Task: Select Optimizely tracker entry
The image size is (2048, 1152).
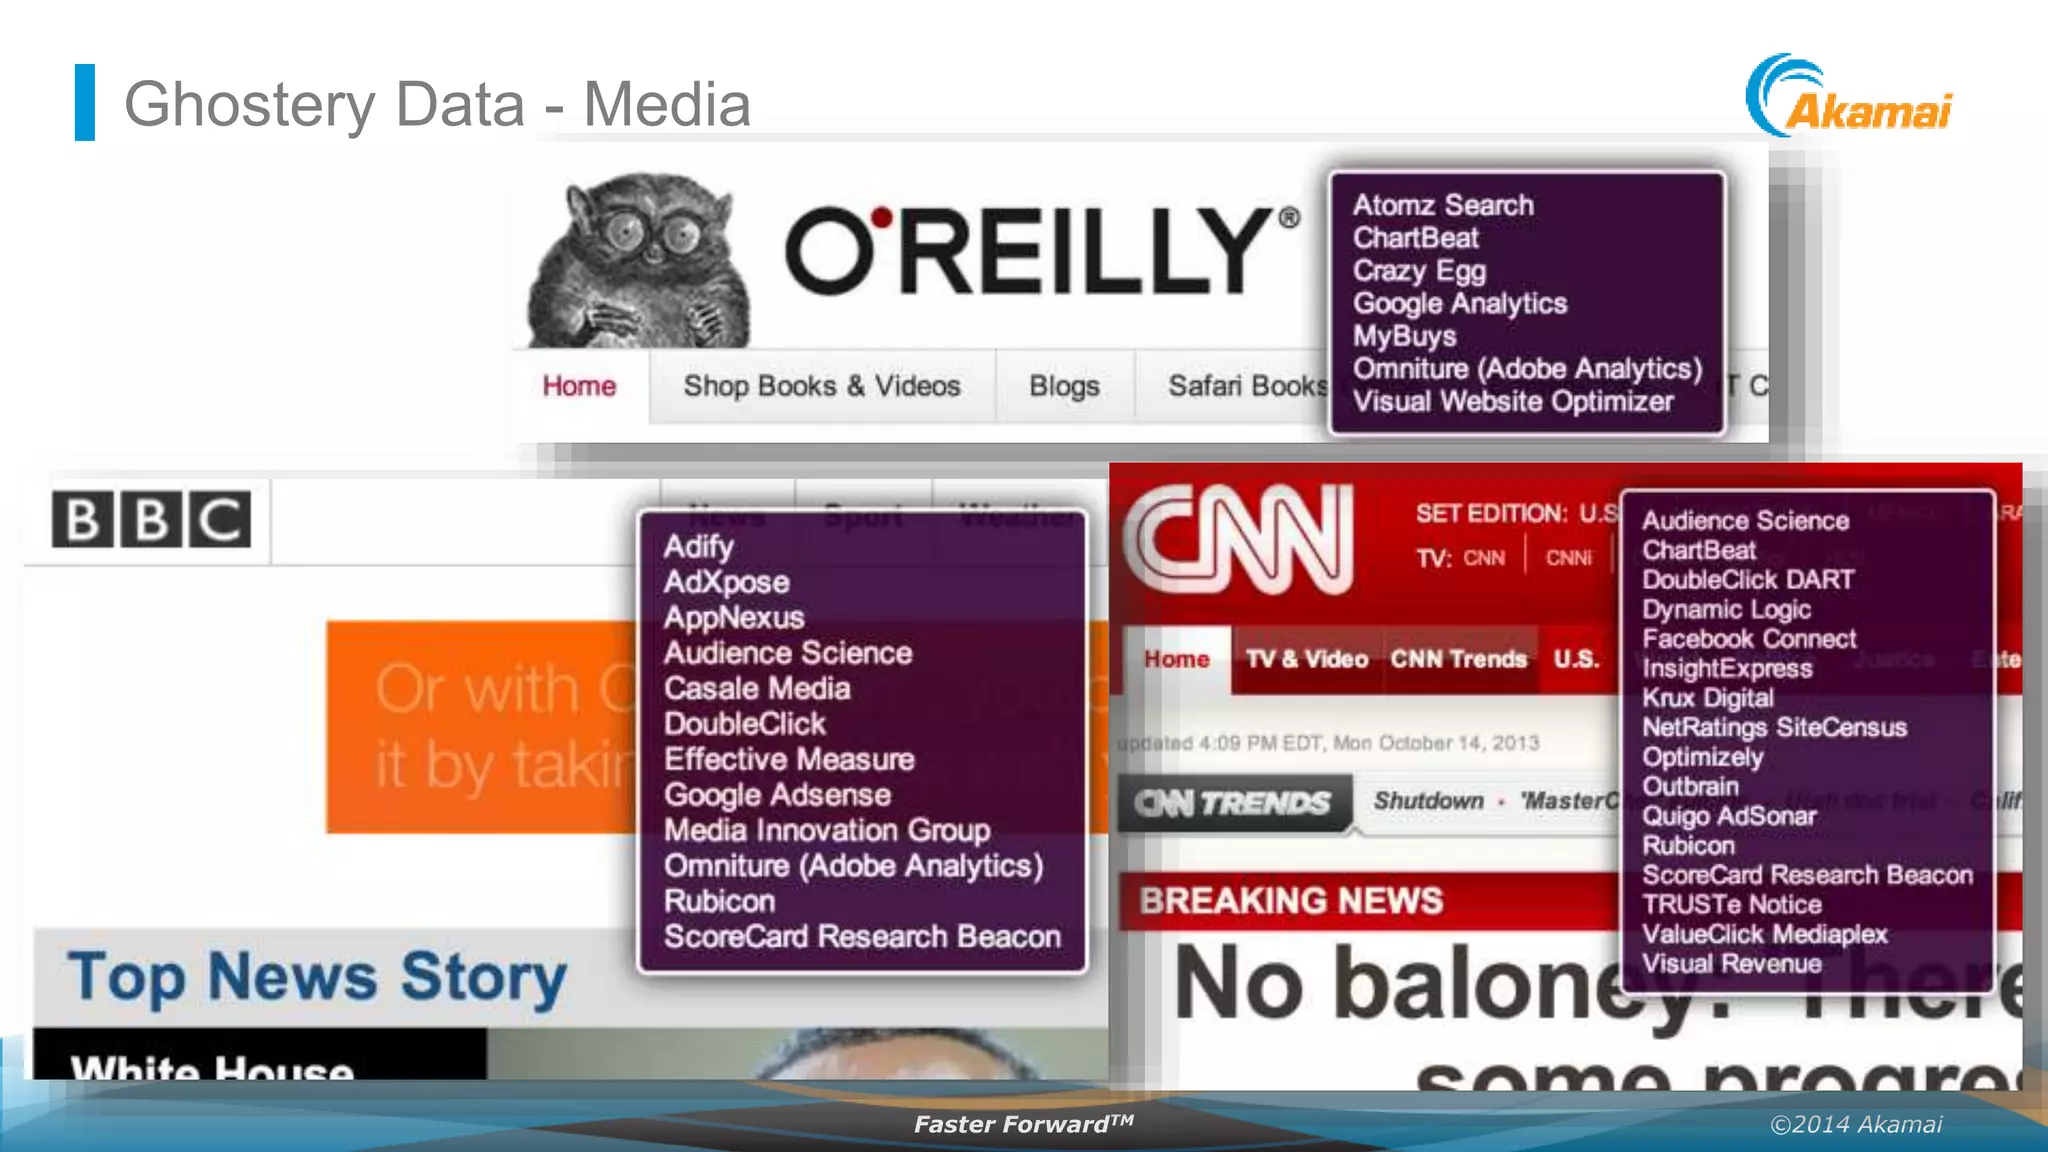Action: coord(1702,757)
